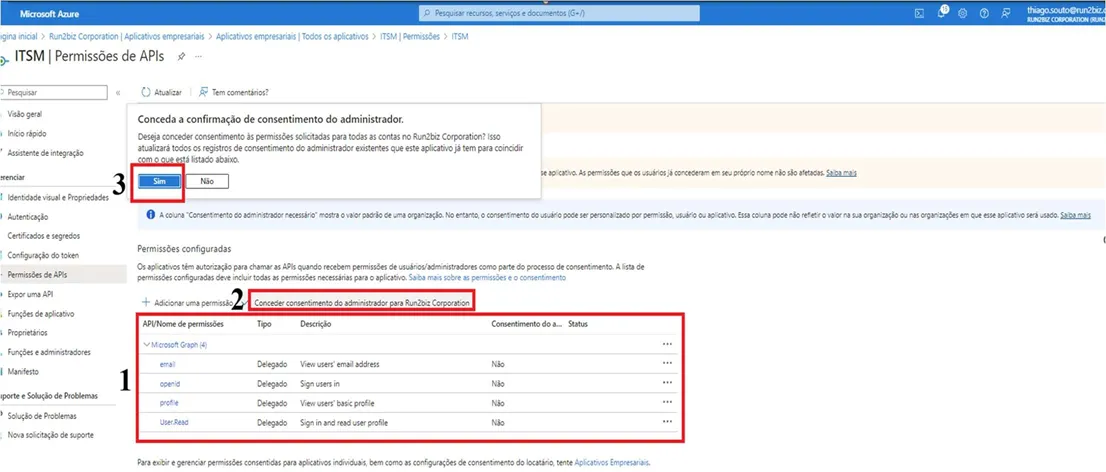Open the User.Read permission link
1106x472 pixels.
173,423
